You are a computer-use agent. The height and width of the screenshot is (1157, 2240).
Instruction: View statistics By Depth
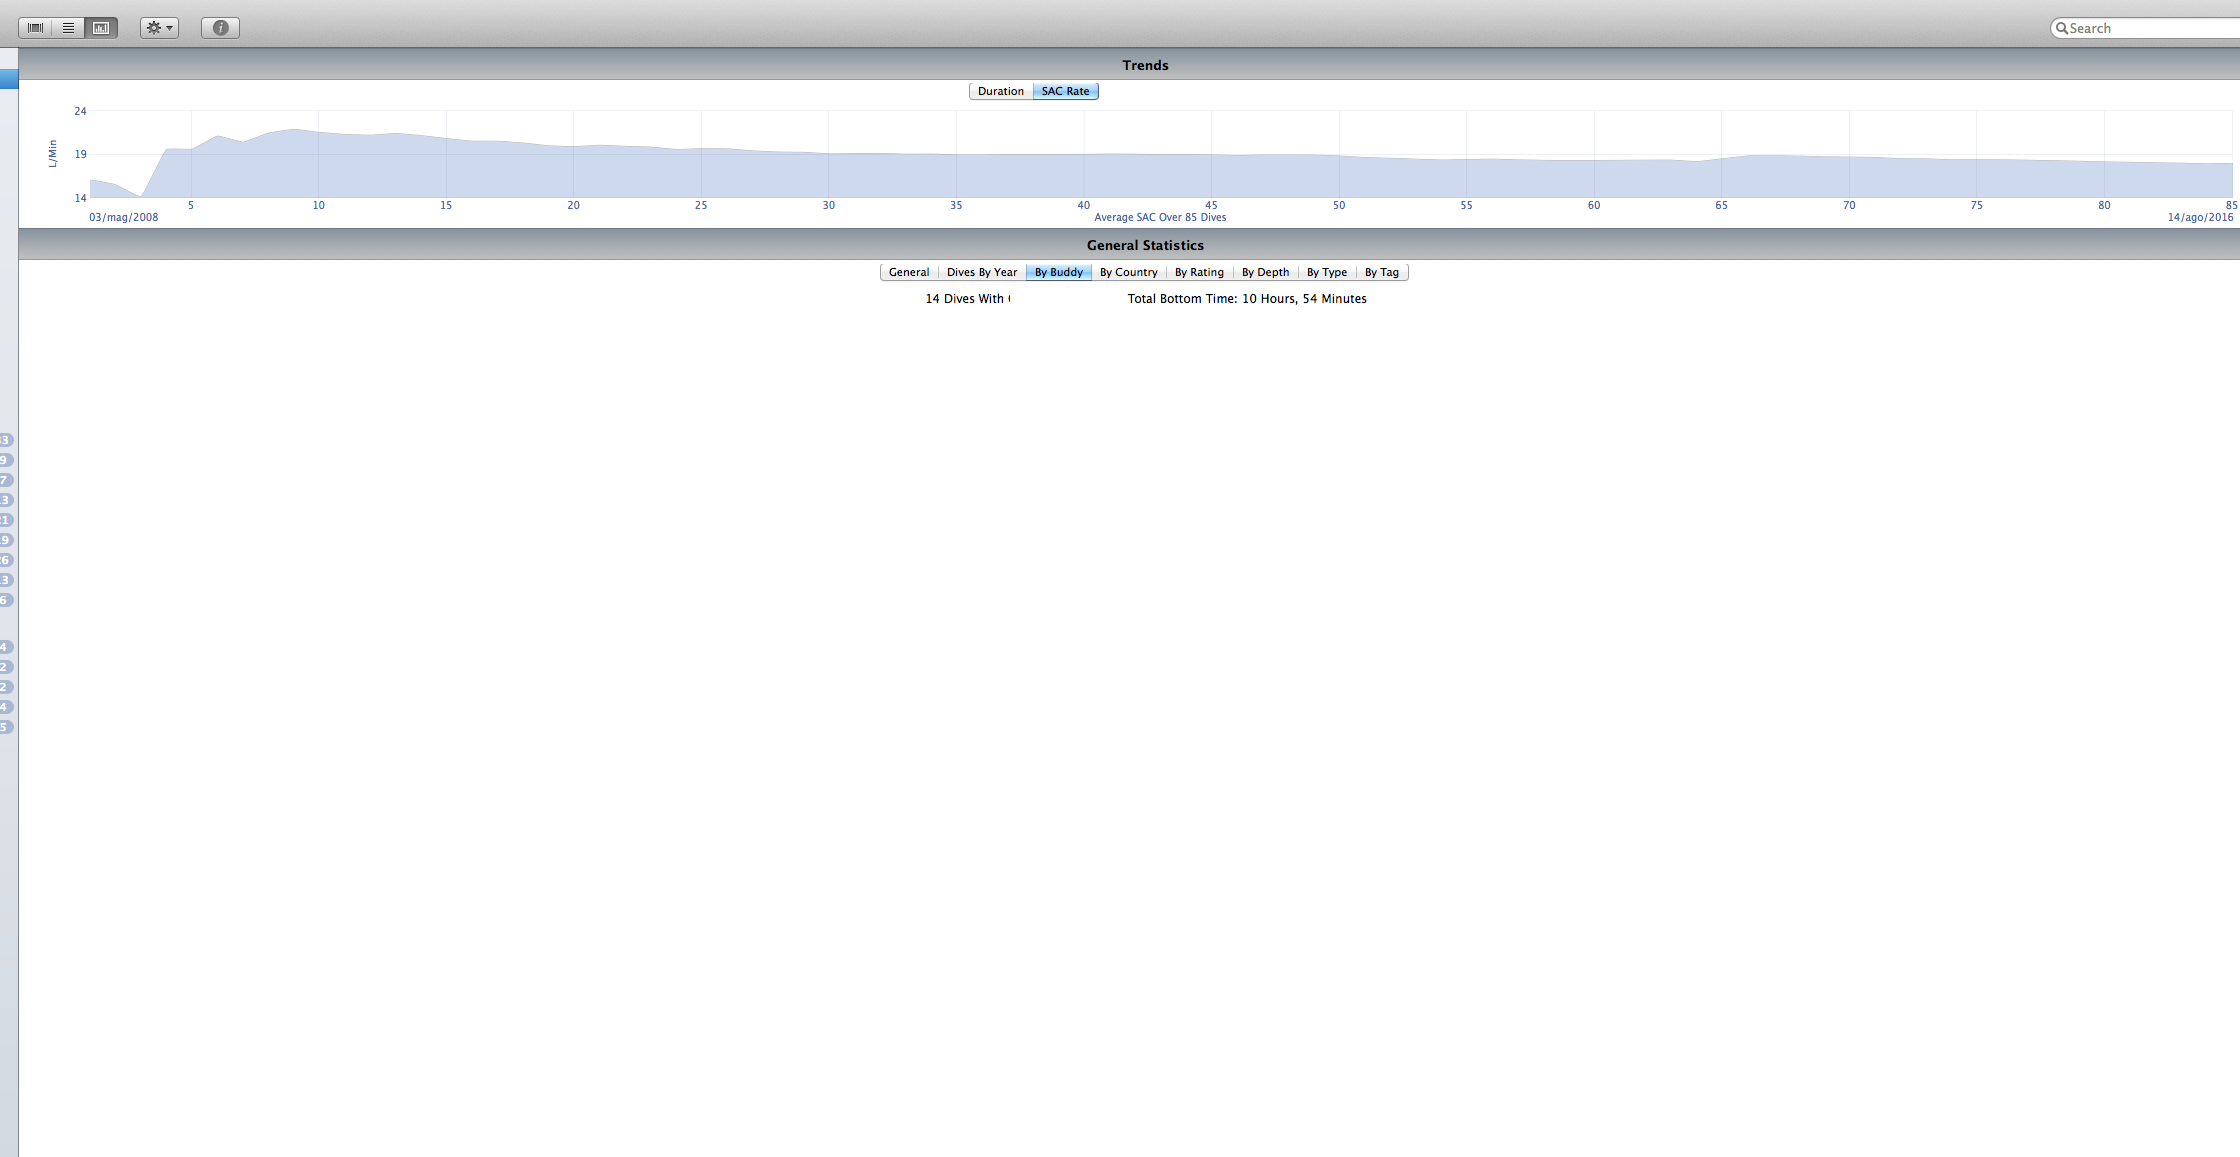coord(1265,272)
